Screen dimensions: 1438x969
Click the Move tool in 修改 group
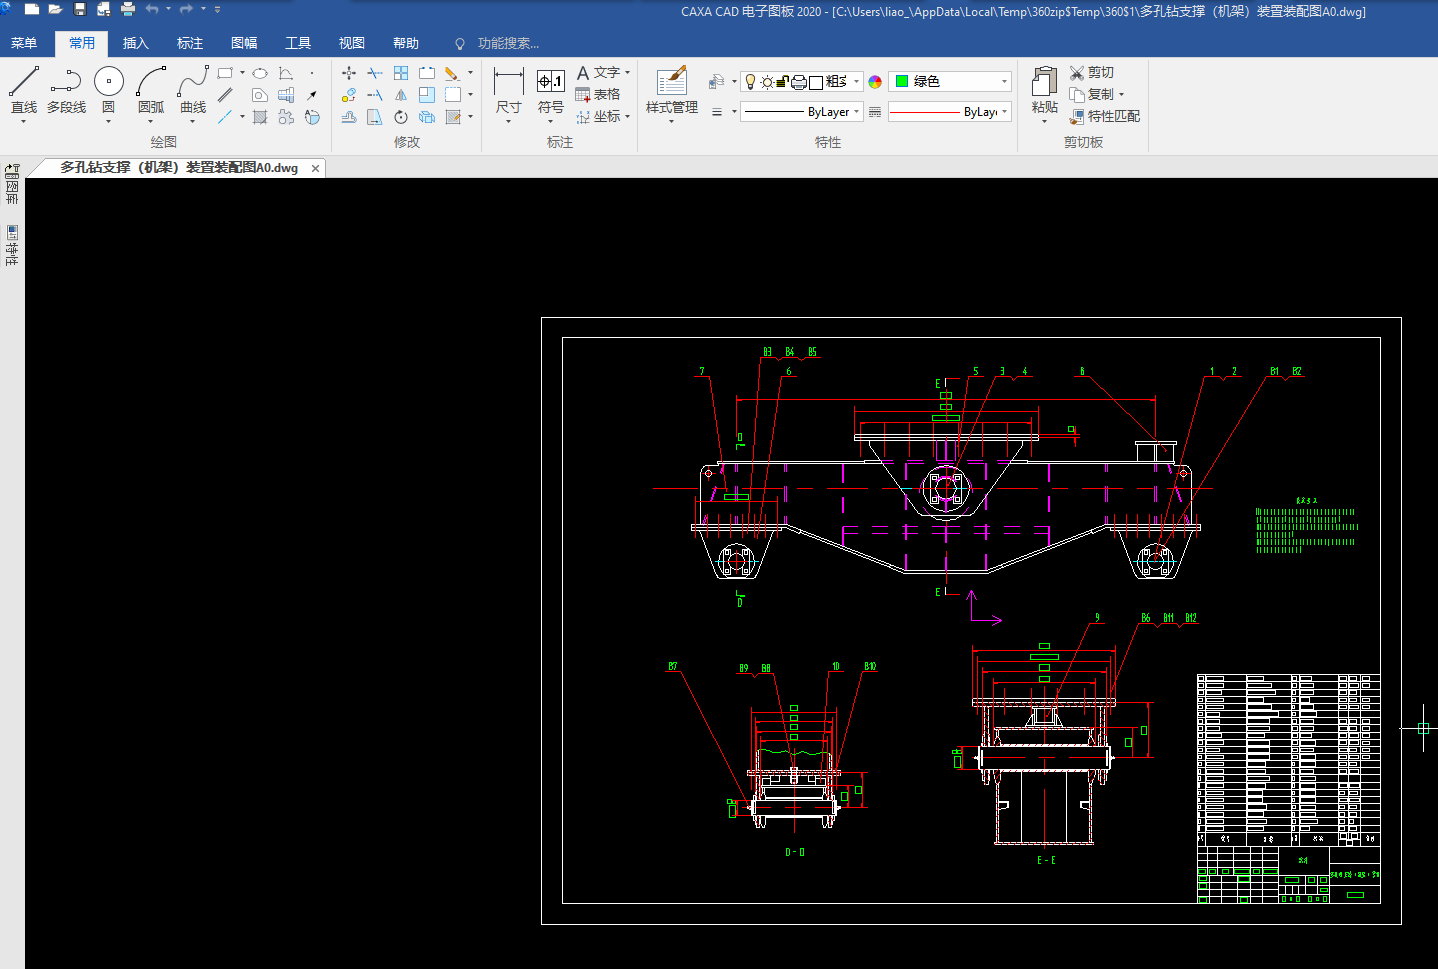(x=349, y=73)
